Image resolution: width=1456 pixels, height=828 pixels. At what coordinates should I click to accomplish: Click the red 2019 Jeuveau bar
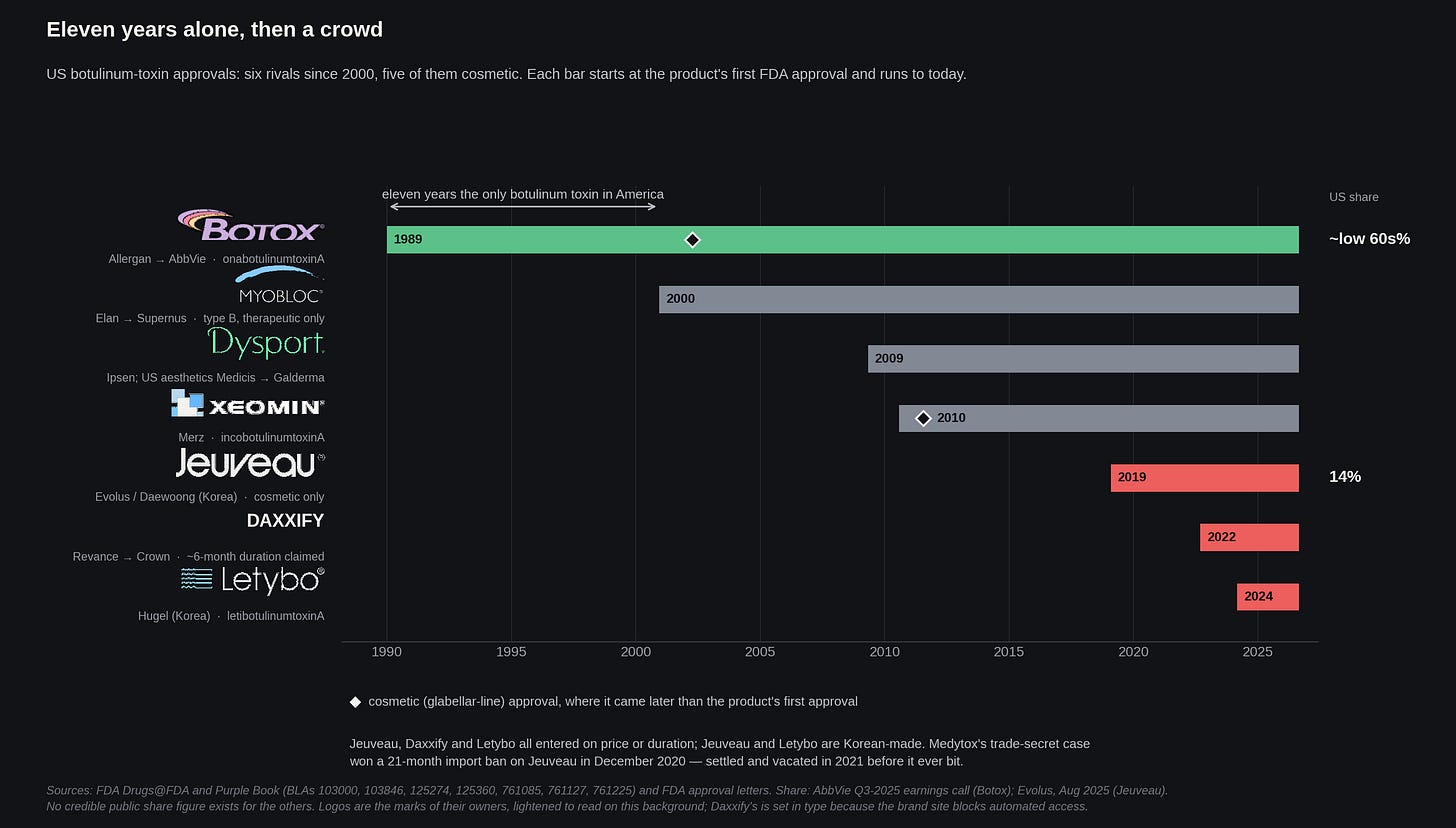click(1205, 478)
